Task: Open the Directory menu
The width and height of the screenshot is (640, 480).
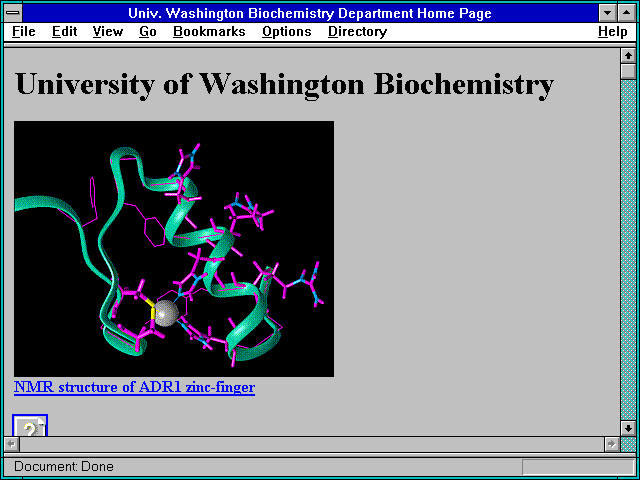Action: (x=358, y=32)
